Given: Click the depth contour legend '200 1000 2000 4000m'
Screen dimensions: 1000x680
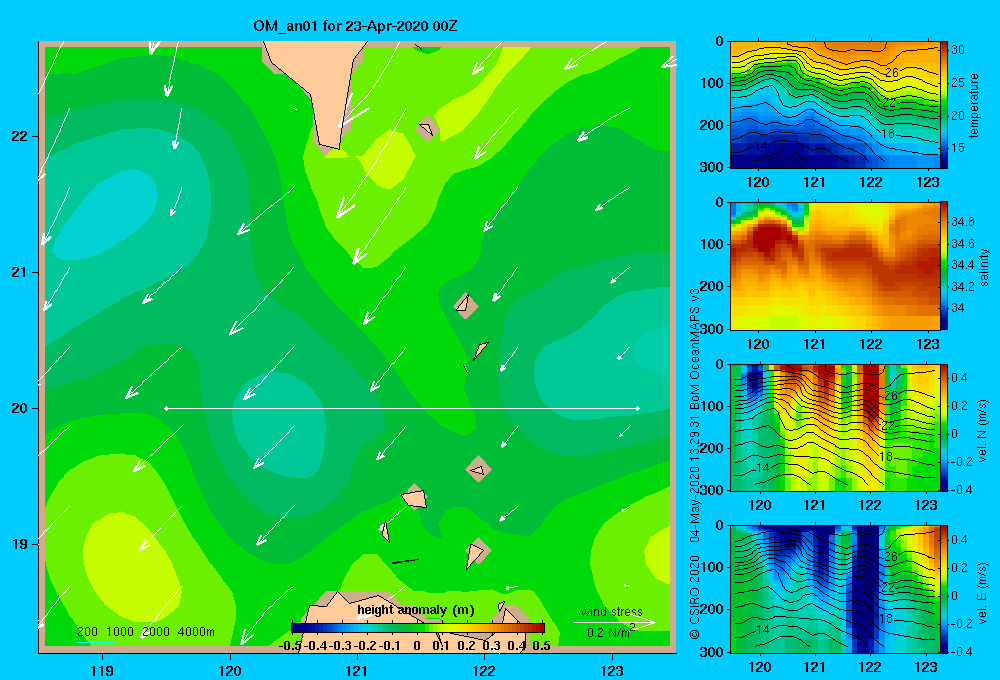Looking at the screenshot, I should pos(145,632).
